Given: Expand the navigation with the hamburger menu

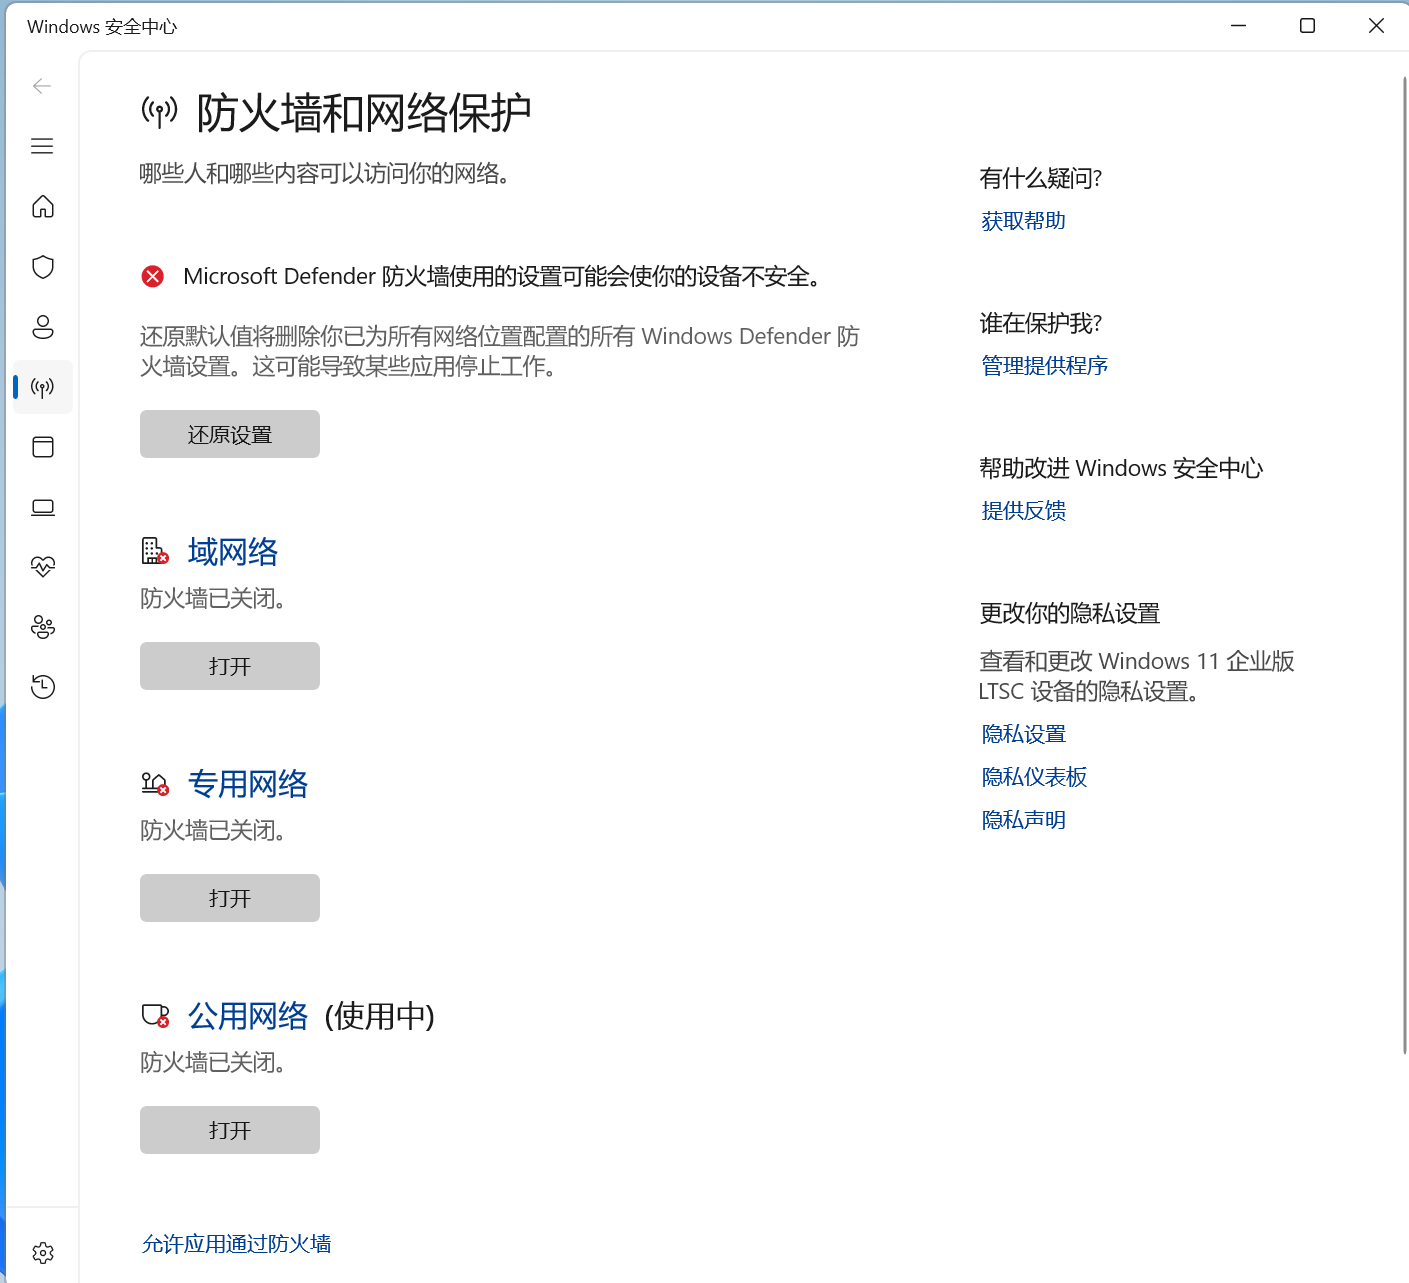Looking at the screenshot, I should (42, 146).
